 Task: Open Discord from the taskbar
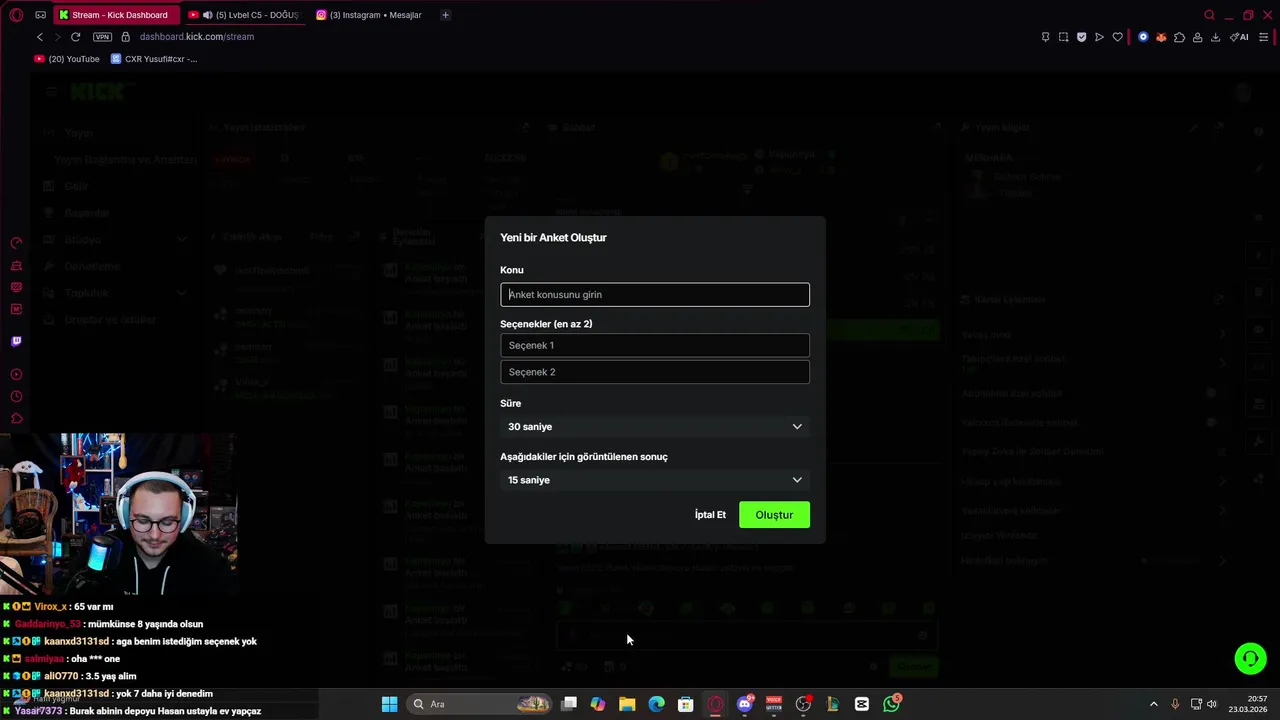pos(744,704)
